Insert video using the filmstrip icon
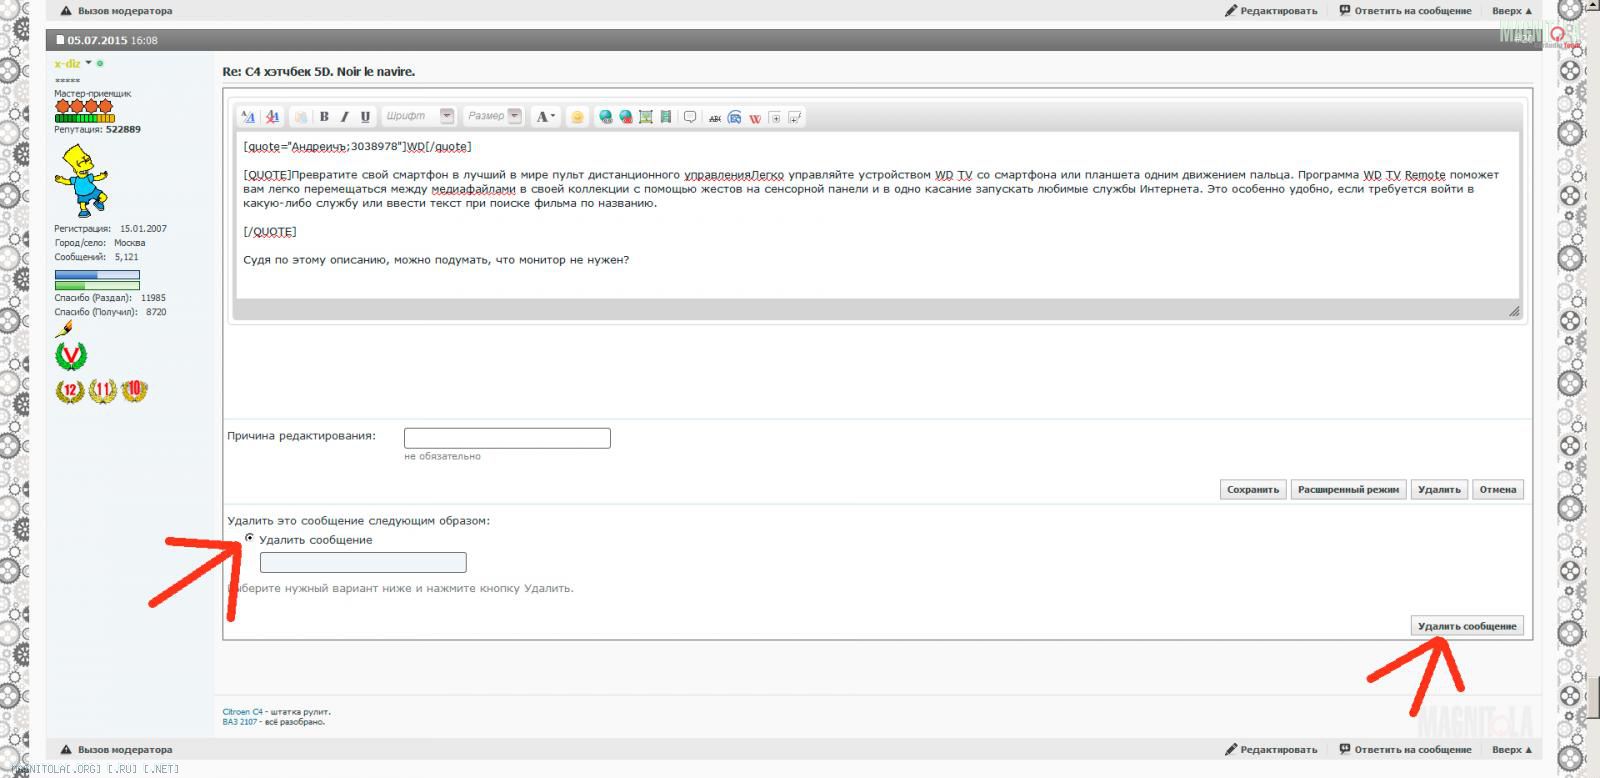This screenshot has width=1600, height=778. click(665, 117)
